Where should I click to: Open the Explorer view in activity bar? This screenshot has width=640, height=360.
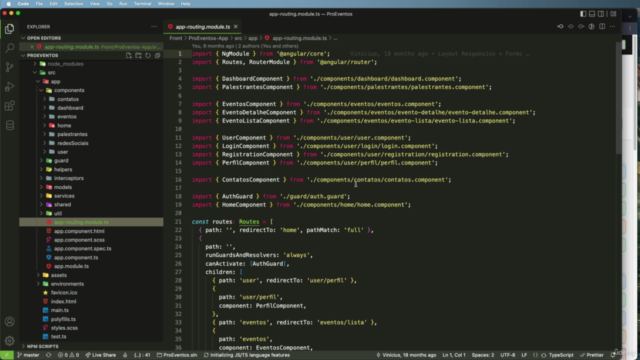[x=9, y=29]
